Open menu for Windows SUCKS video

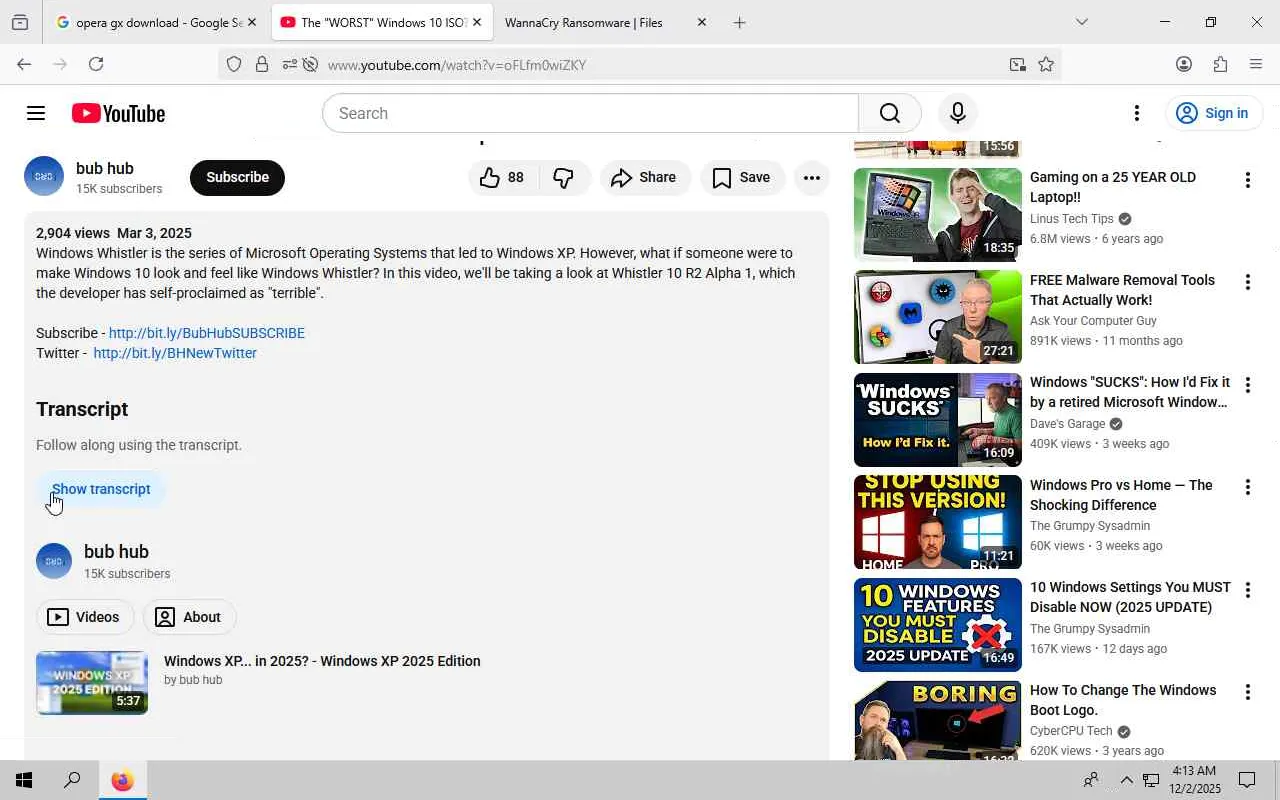click(x=1247, y=385)
